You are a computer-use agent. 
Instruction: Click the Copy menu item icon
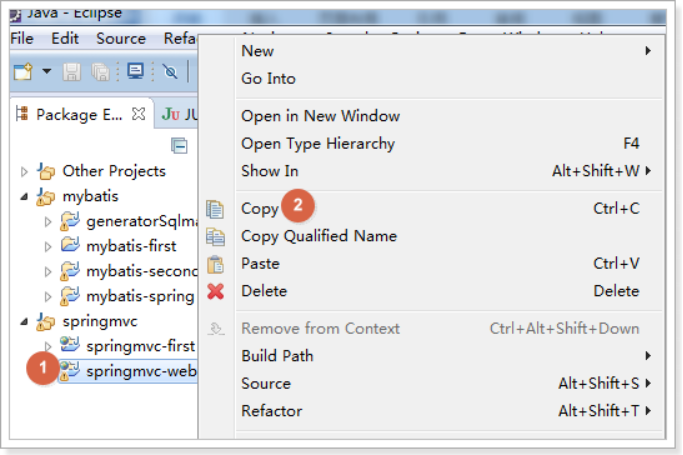(215, 209)
